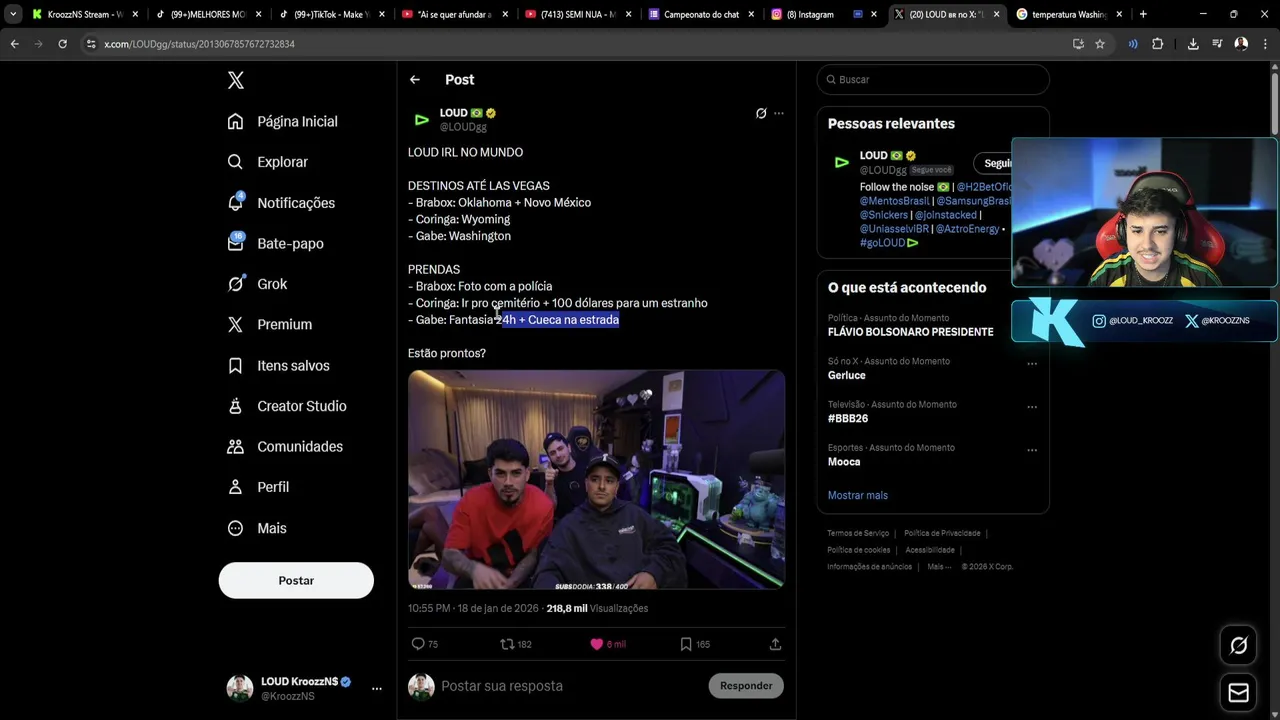Switch to TikTok - Make Your Day tab

[x=330, y=14]
